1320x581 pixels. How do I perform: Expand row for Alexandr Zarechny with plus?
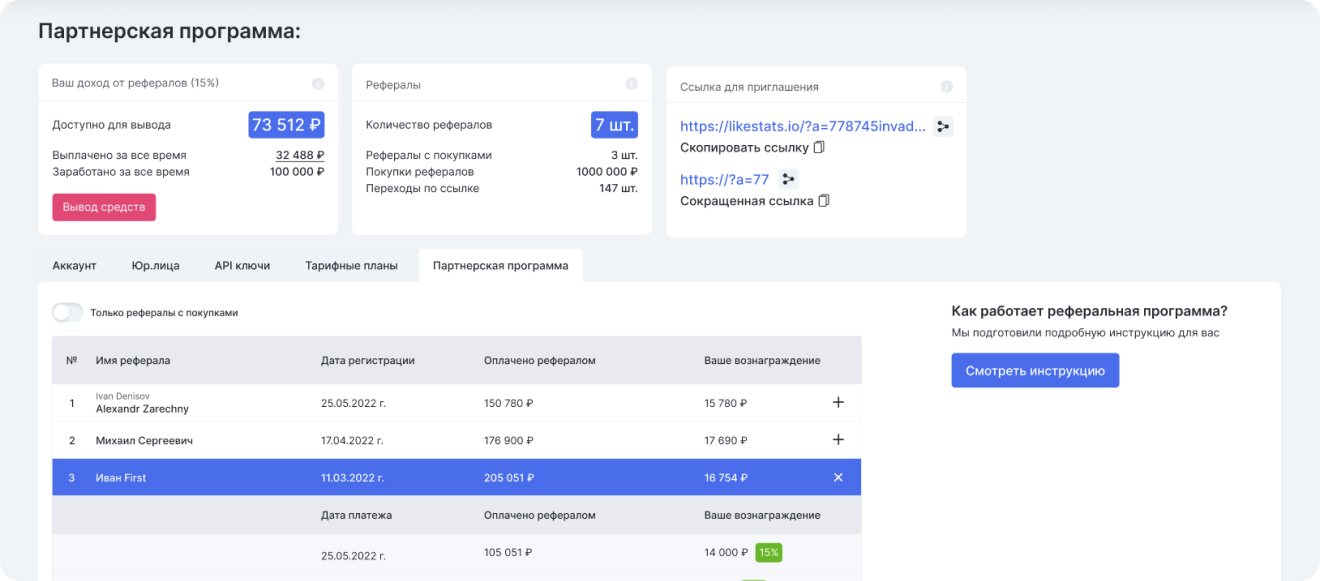[x=838, y=403]
